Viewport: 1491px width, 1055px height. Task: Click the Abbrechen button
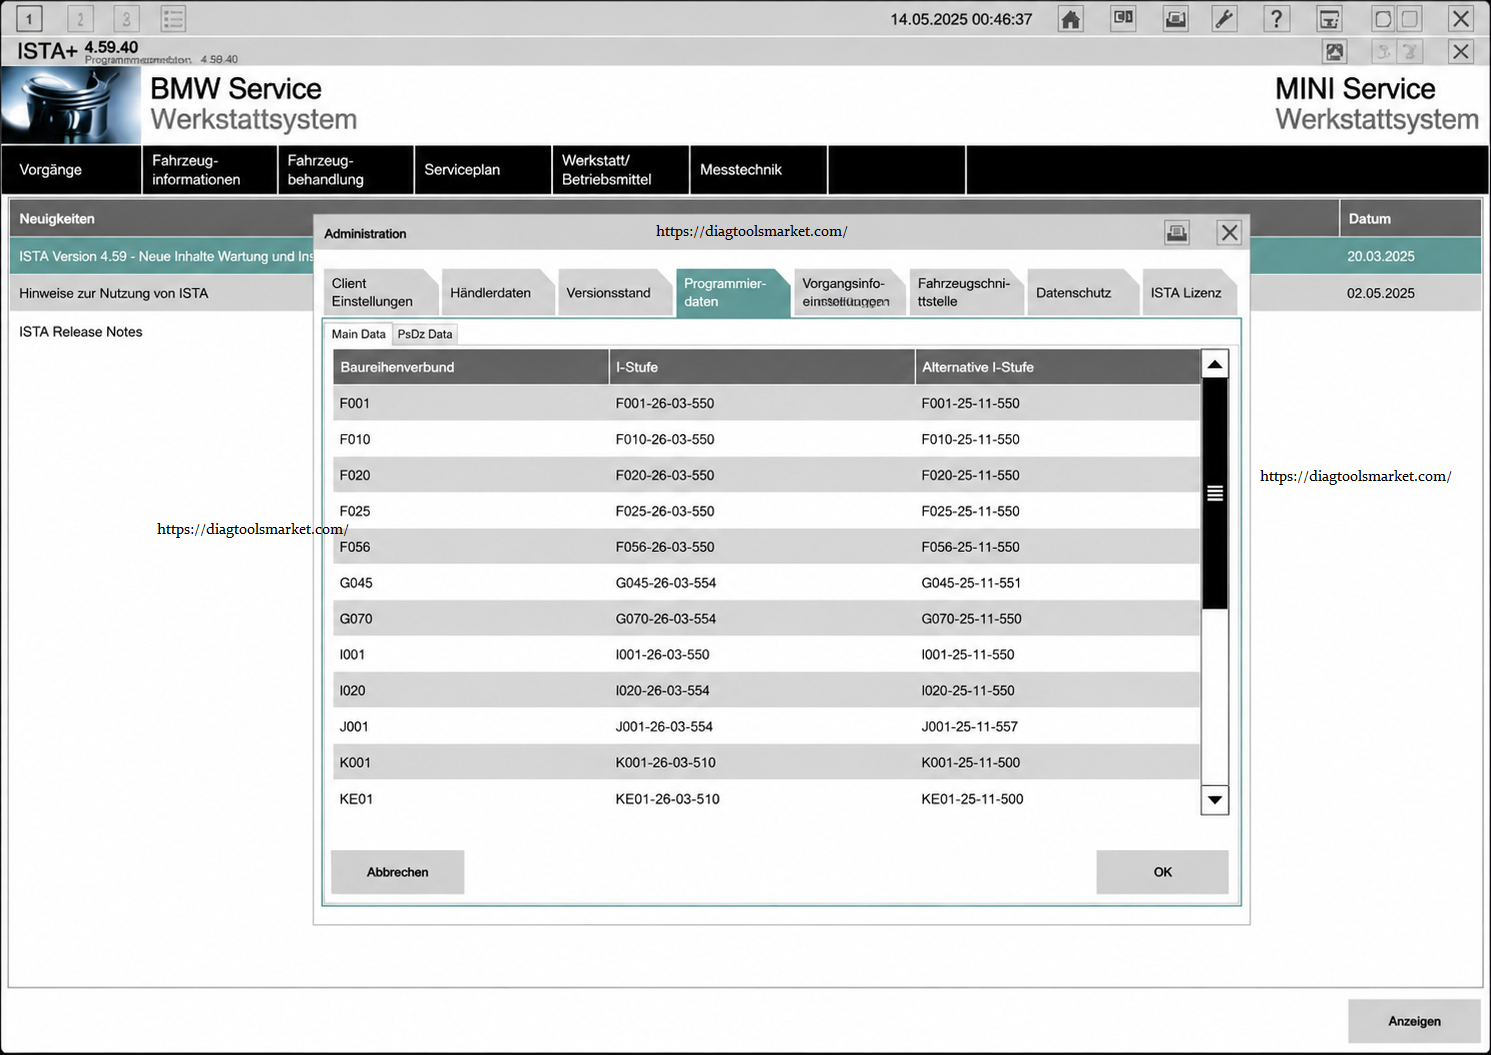coord(397,872)
